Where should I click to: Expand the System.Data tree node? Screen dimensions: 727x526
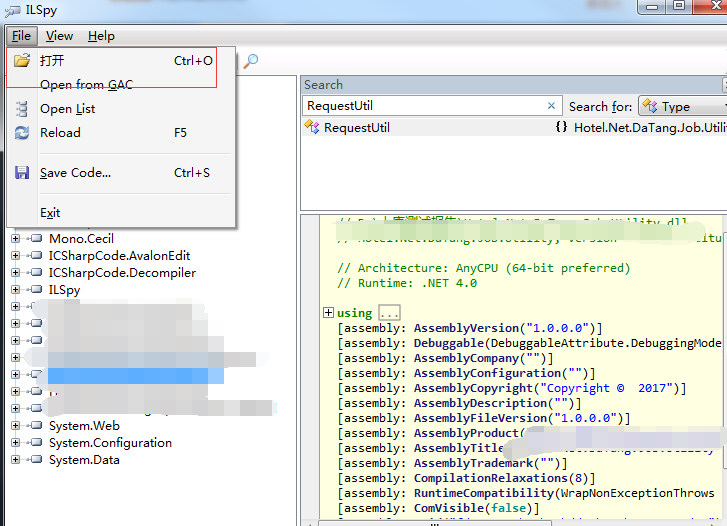click(x=16, y=460)
